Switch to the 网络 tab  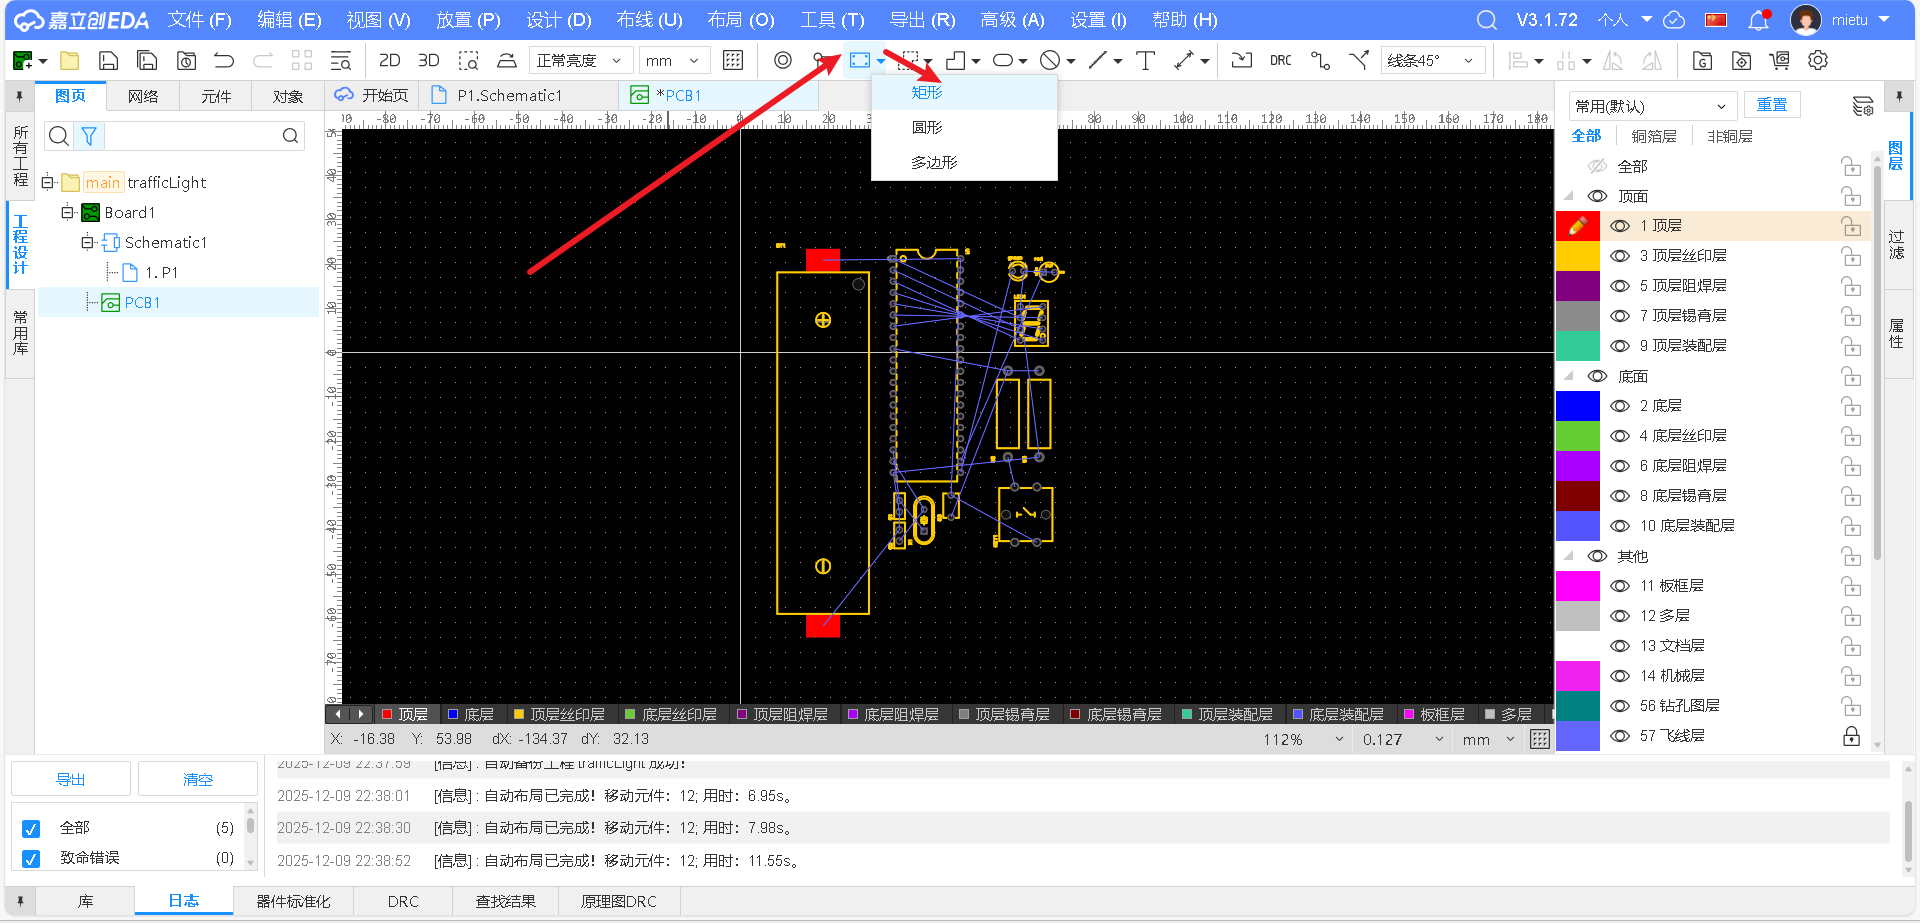143,96
